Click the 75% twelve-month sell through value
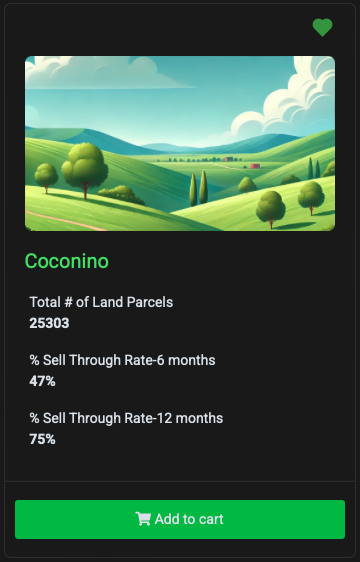 (42, 439)
